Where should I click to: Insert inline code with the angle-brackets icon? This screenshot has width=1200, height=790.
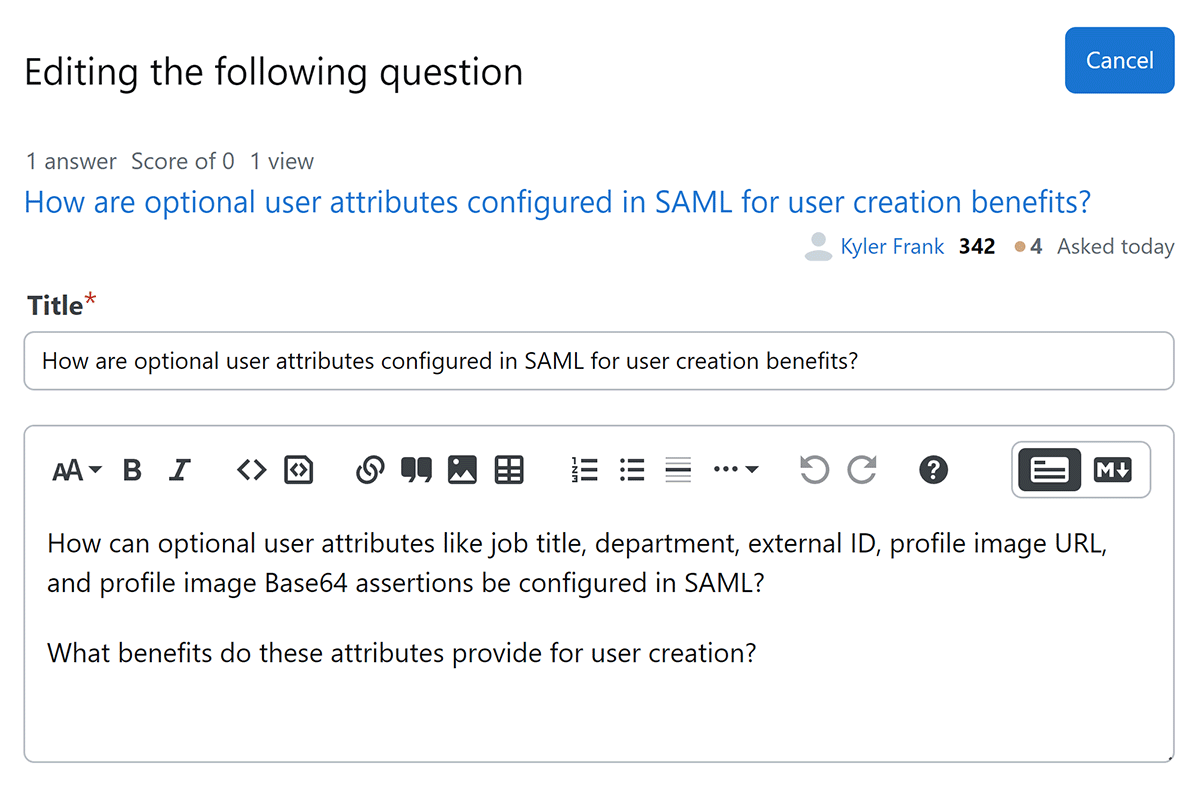click(251, 470)
